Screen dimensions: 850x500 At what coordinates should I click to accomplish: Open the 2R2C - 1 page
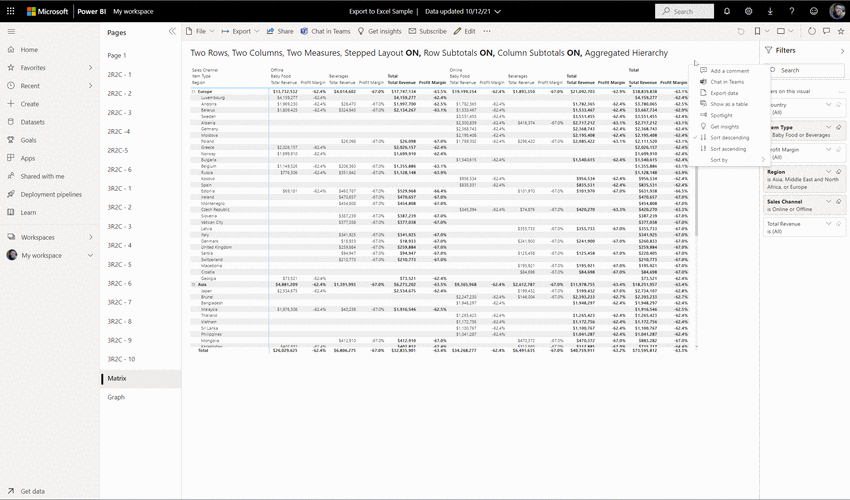pos(119,74)
